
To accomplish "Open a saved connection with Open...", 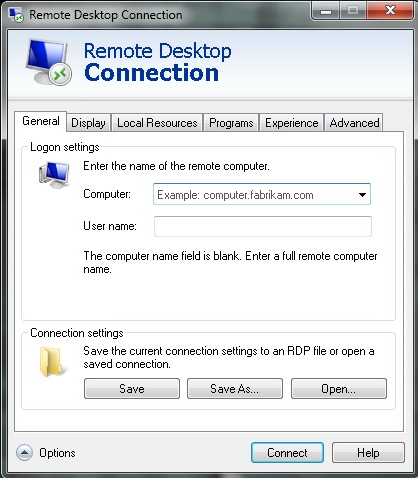I will [x=339, y=389].
